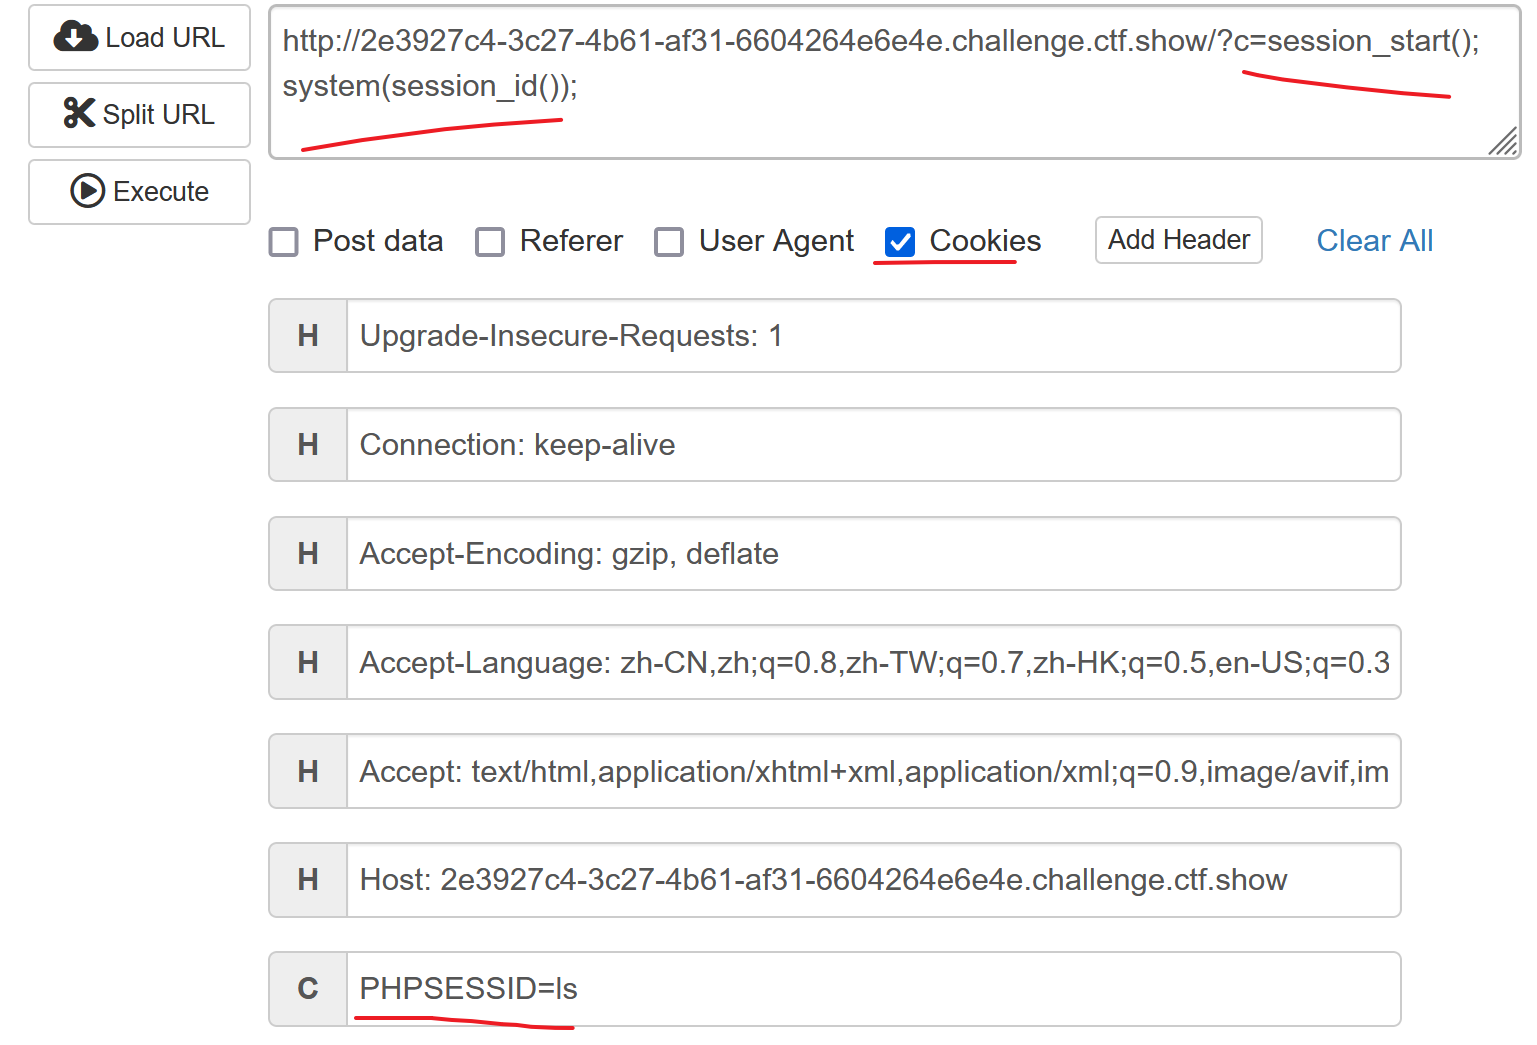Viewport: 1537px width, 1045px height.
Task: Click the Load URL button
Action: [139, 38]
